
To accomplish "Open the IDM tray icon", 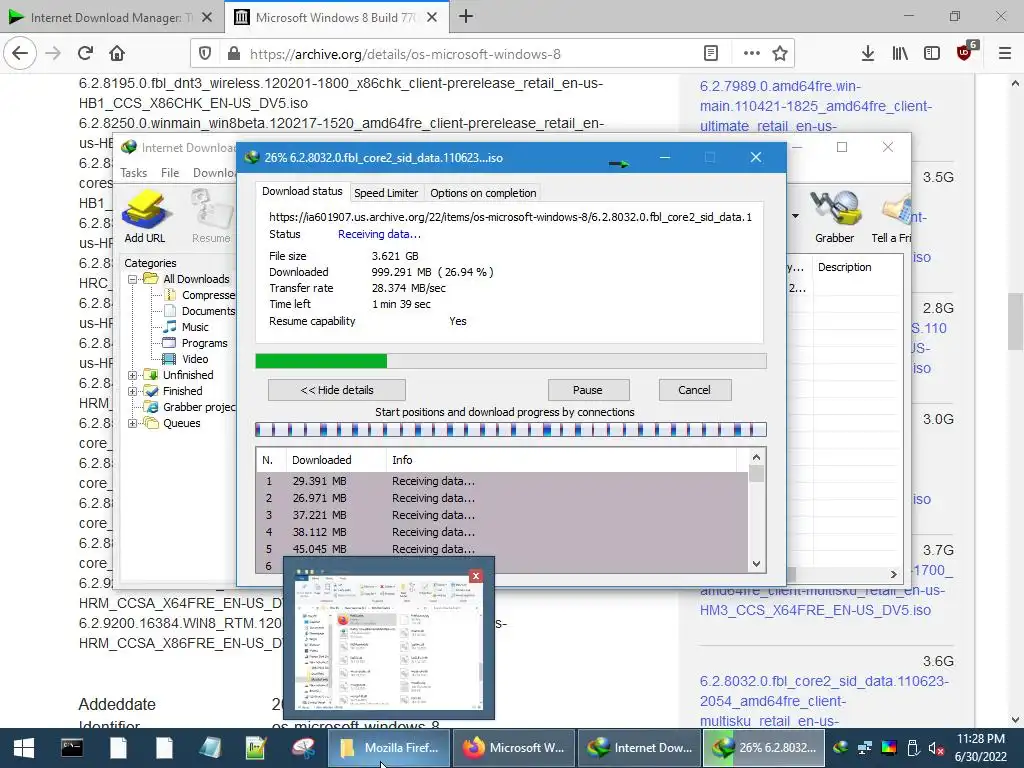I will pos(841,748).
